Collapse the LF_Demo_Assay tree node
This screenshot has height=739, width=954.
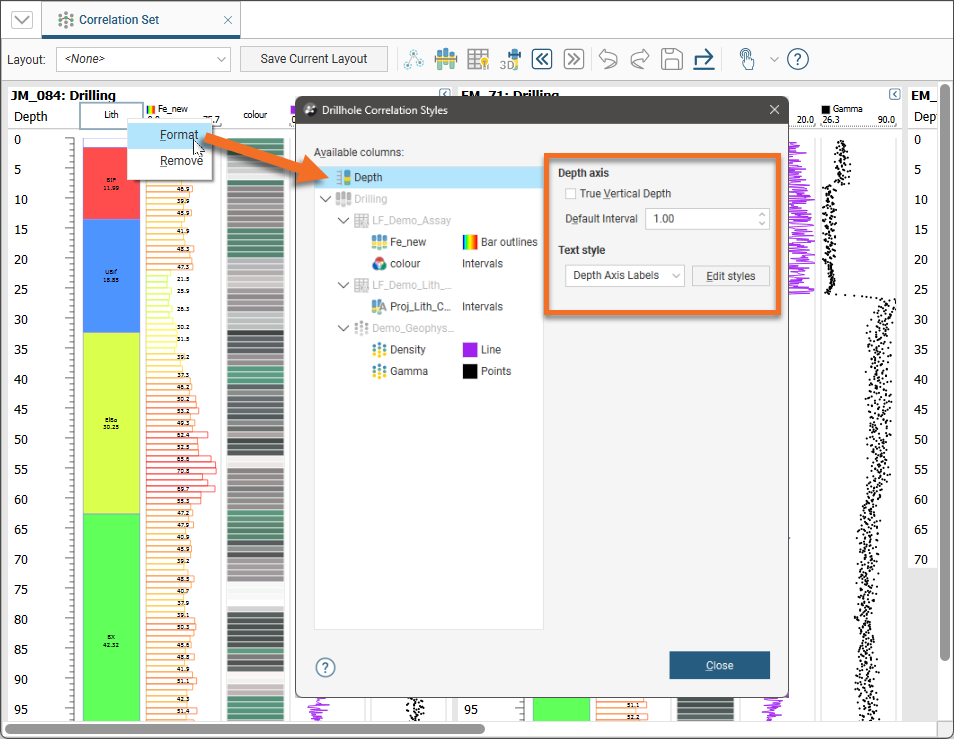345,220
